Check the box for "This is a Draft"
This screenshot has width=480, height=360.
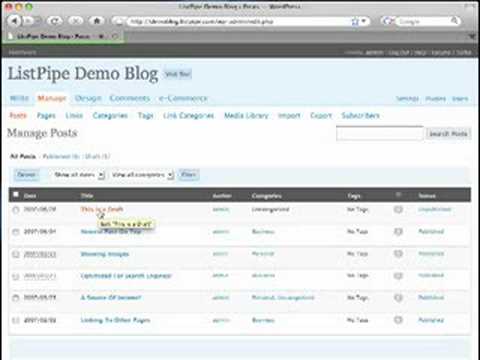(x=16, y=210)
